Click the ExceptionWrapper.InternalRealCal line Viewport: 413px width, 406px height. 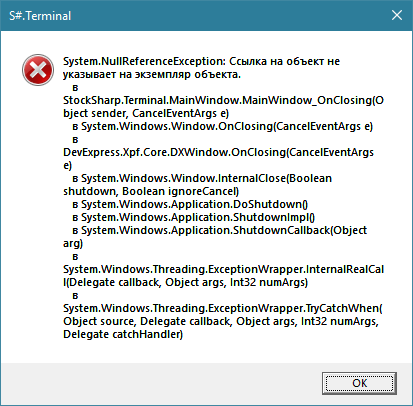[223, 269]
